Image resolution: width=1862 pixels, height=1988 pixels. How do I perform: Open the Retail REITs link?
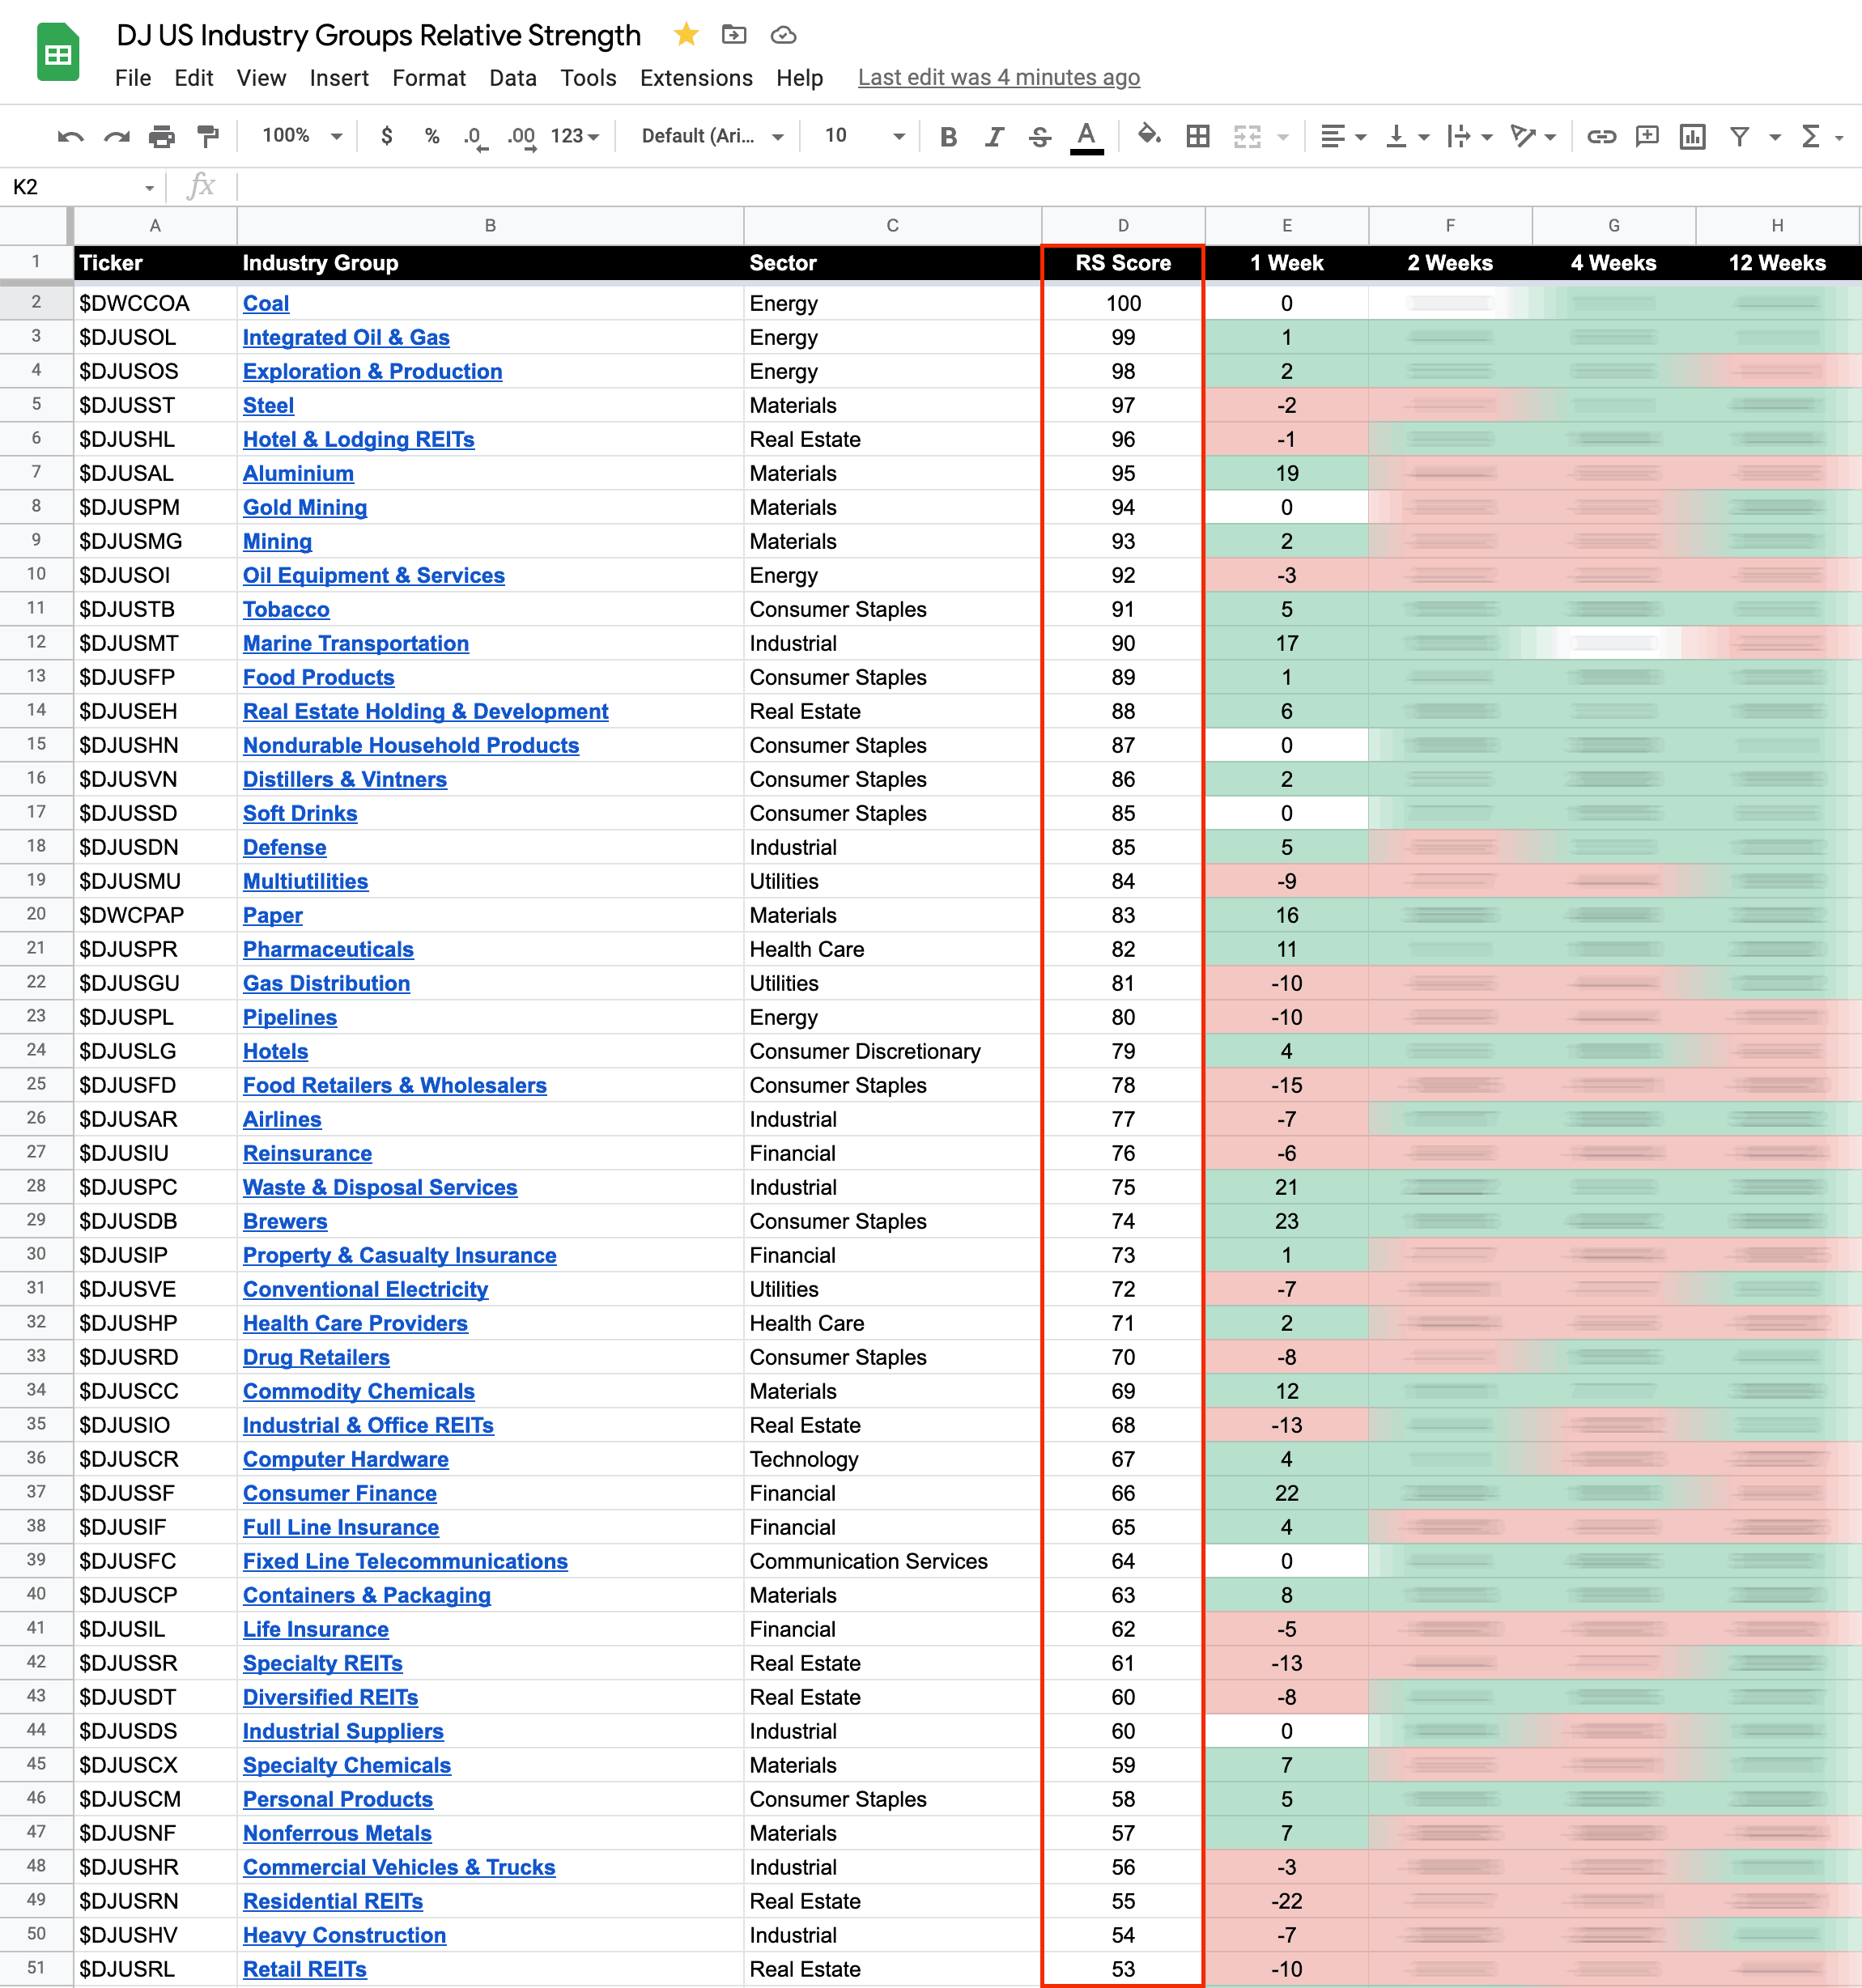pos(305,1969)
